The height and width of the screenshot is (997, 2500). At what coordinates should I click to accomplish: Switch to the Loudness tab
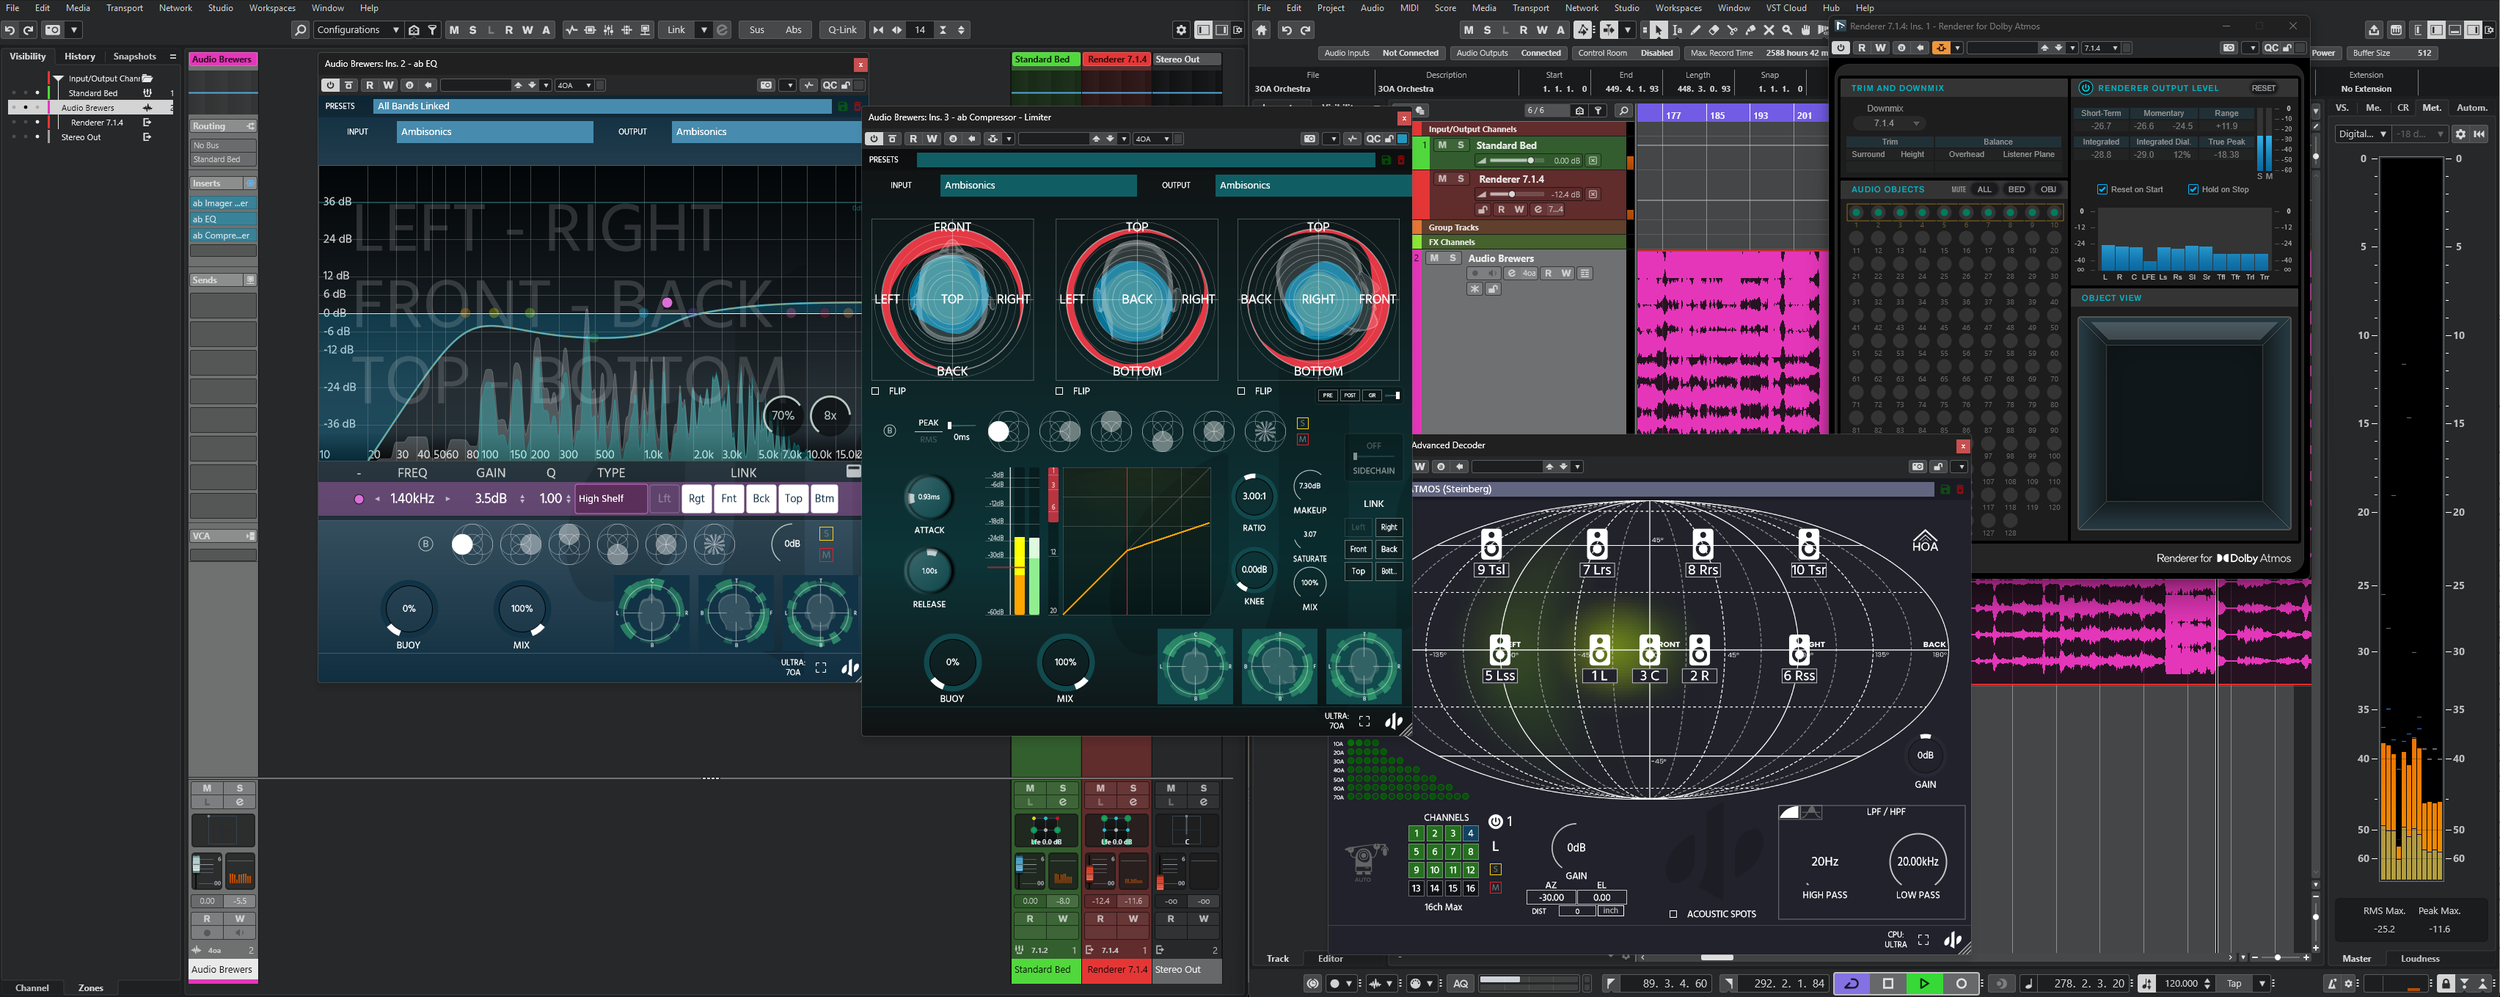point(2420,959)
